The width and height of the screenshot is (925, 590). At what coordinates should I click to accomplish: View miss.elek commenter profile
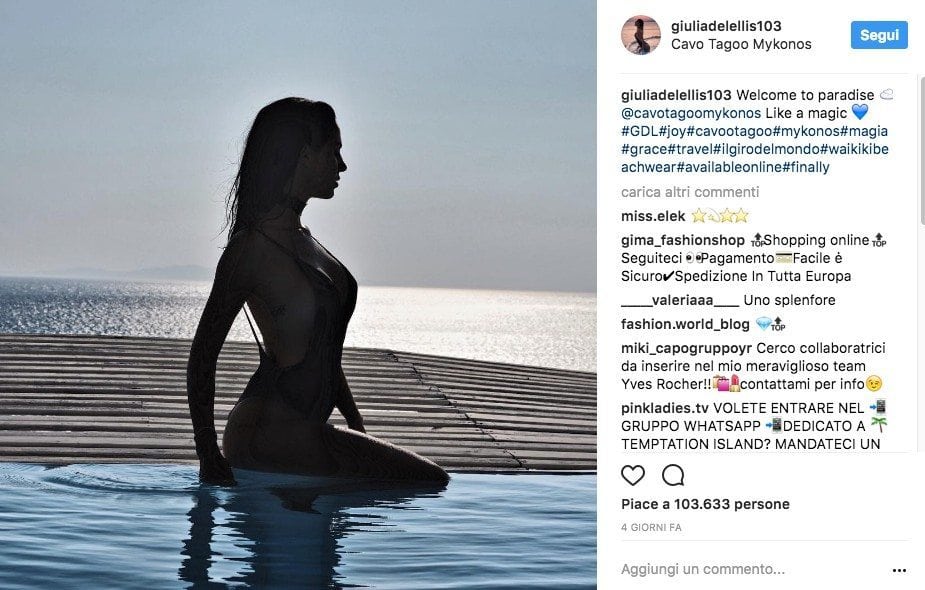pyautogui.click(x=653, y=217)
